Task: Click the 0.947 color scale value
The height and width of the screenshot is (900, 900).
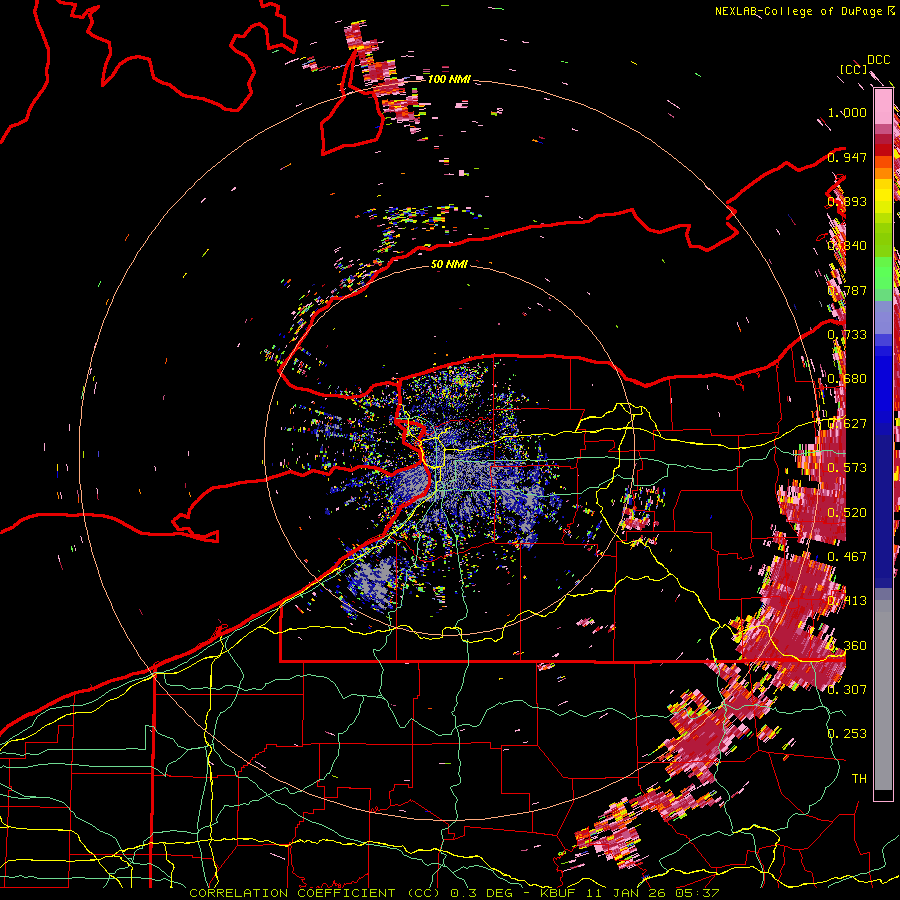Action: pyautogui.click(x=847, y=157)
